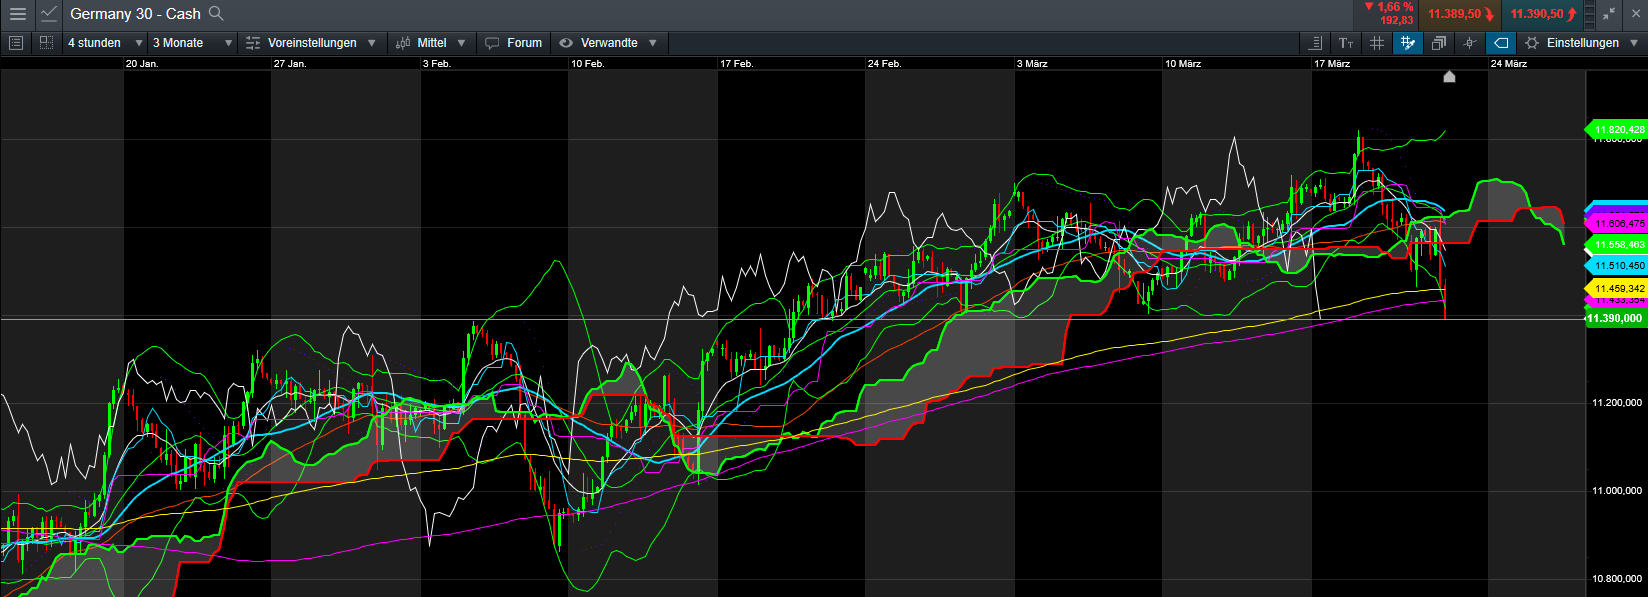Click the Forum button
Viewport: 1648px width, 597px height.
click(x=514, y=43)
